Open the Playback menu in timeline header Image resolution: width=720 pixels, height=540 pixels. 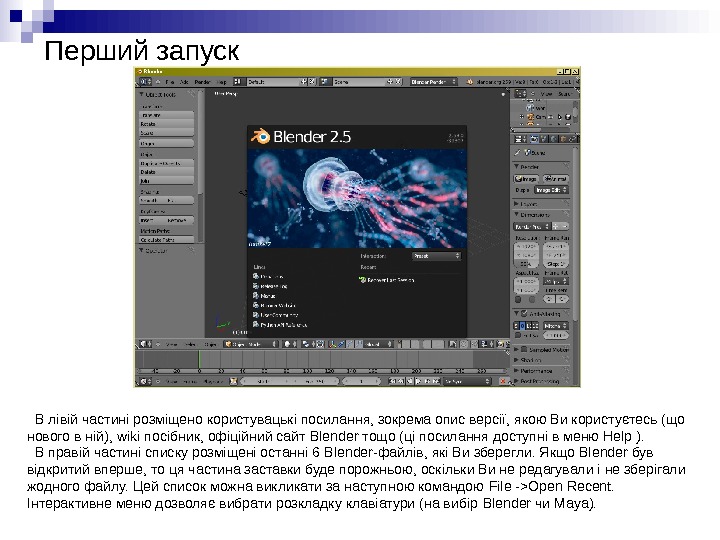coord(213,381)
